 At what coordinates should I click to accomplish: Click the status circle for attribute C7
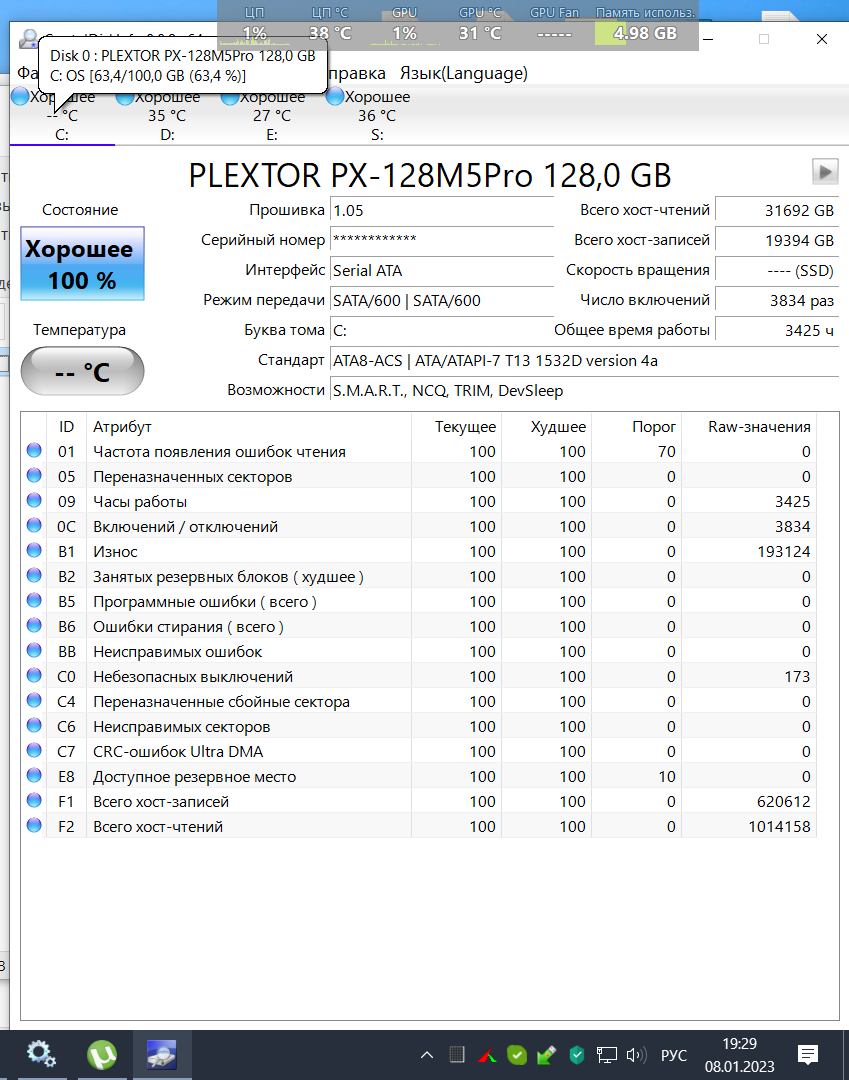tap(34, 750)
